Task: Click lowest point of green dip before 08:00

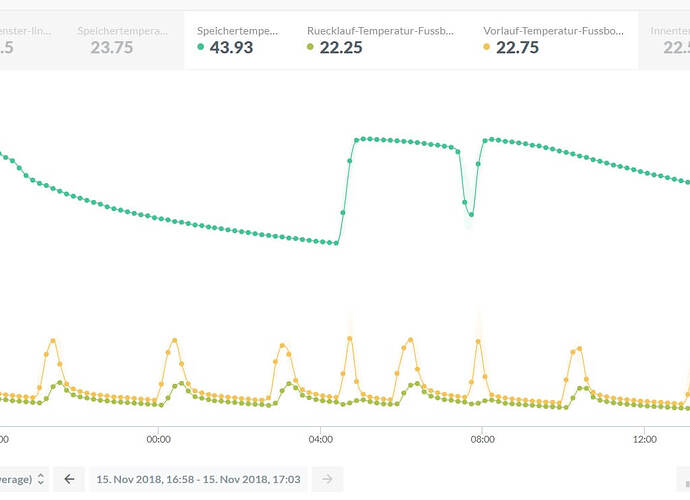Action: [x=471, y=214]
